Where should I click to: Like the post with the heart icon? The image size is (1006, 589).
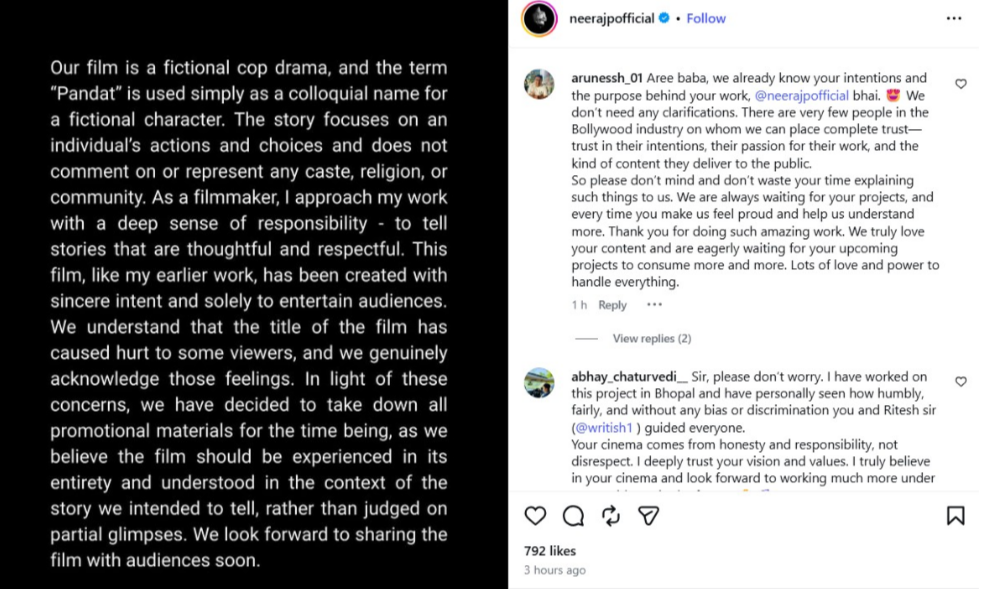tap(536, 515)
